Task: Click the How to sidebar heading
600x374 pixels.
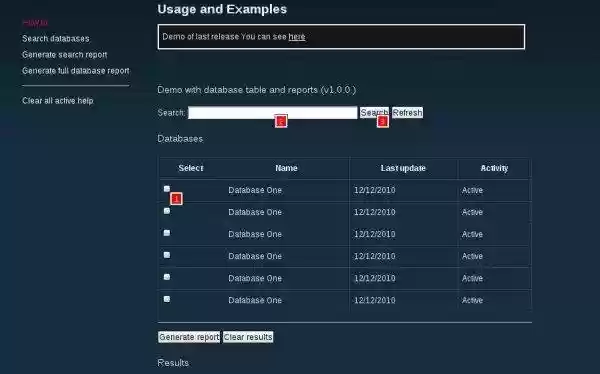Action: pyautogui.click(x=35, y=23)
